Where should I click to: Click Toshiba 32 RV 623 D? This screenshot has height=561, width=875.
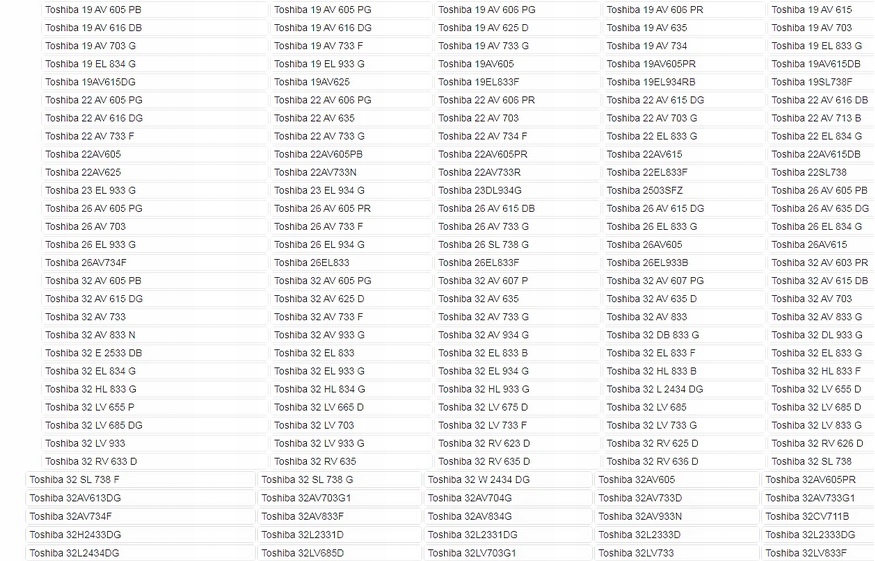484,443
